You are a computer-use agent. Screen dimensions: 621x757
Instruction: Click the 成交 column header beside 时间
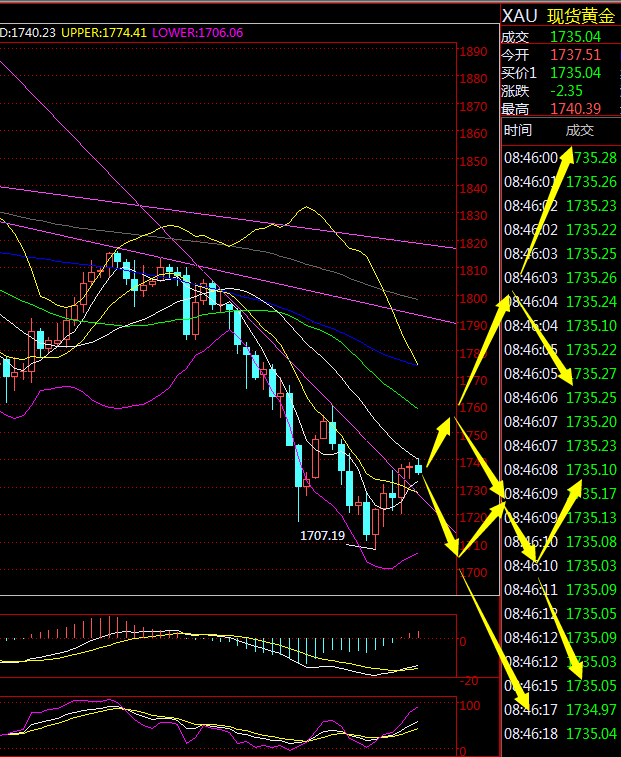point(579,131)
